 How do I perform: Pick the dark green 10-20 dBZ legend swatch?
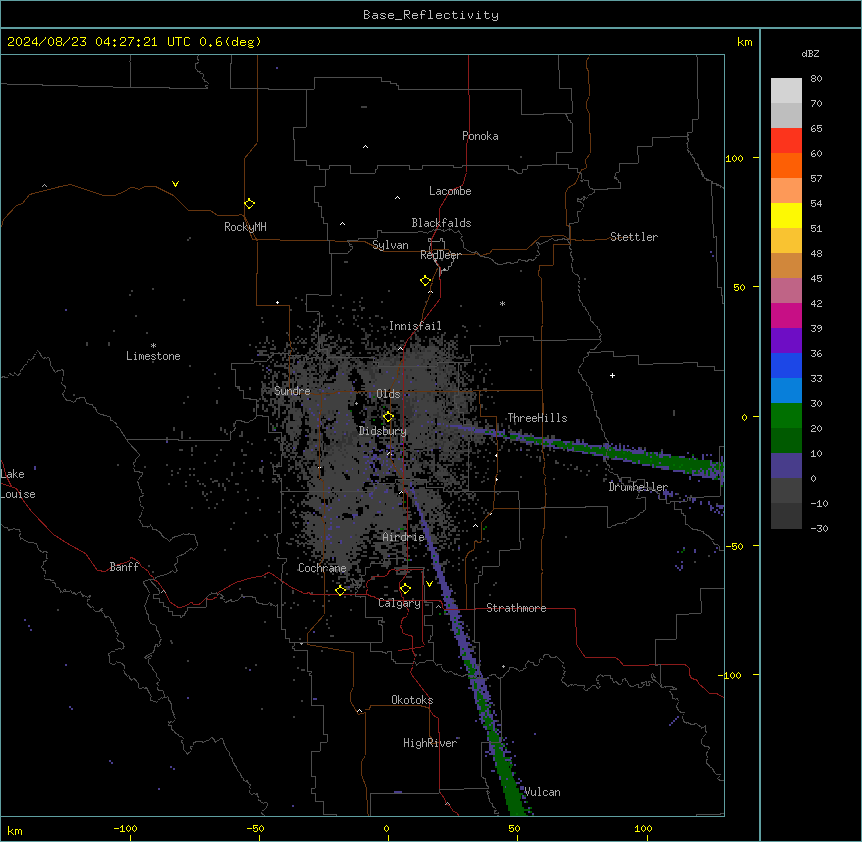(x=786, y=441)
